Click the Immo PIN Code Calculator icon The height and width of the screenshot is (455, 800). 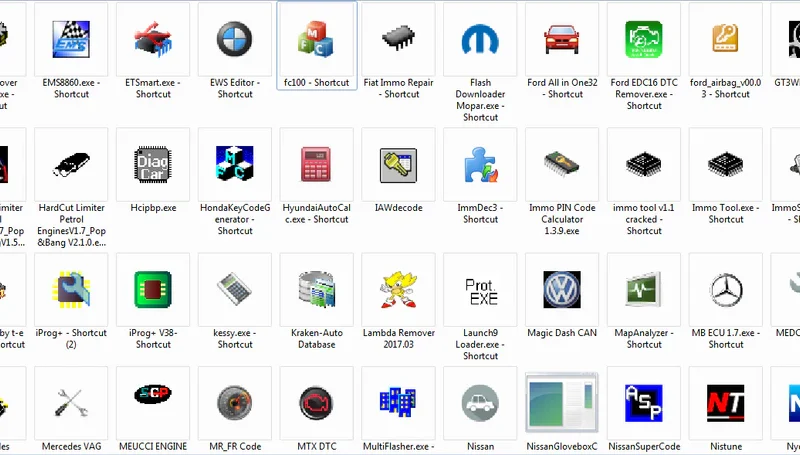coord(562,164)
